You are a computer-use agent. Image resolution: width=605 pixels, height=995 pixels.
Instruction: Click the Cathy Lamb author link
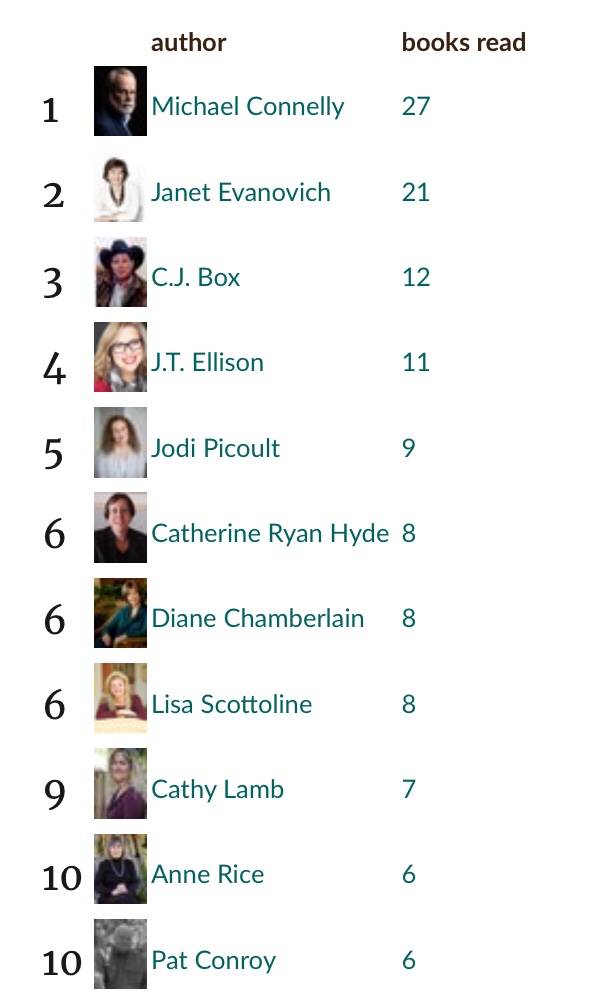[218, 789]
